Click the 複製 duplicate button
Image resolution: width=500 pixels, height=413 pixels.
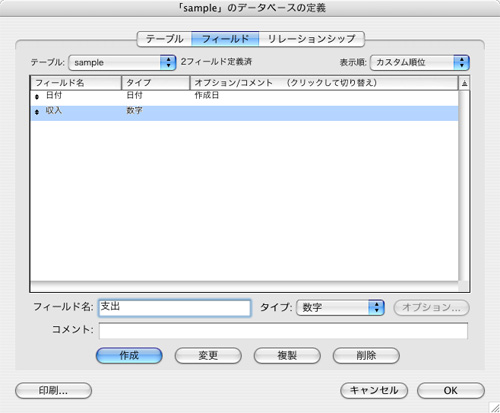[287, 356]
